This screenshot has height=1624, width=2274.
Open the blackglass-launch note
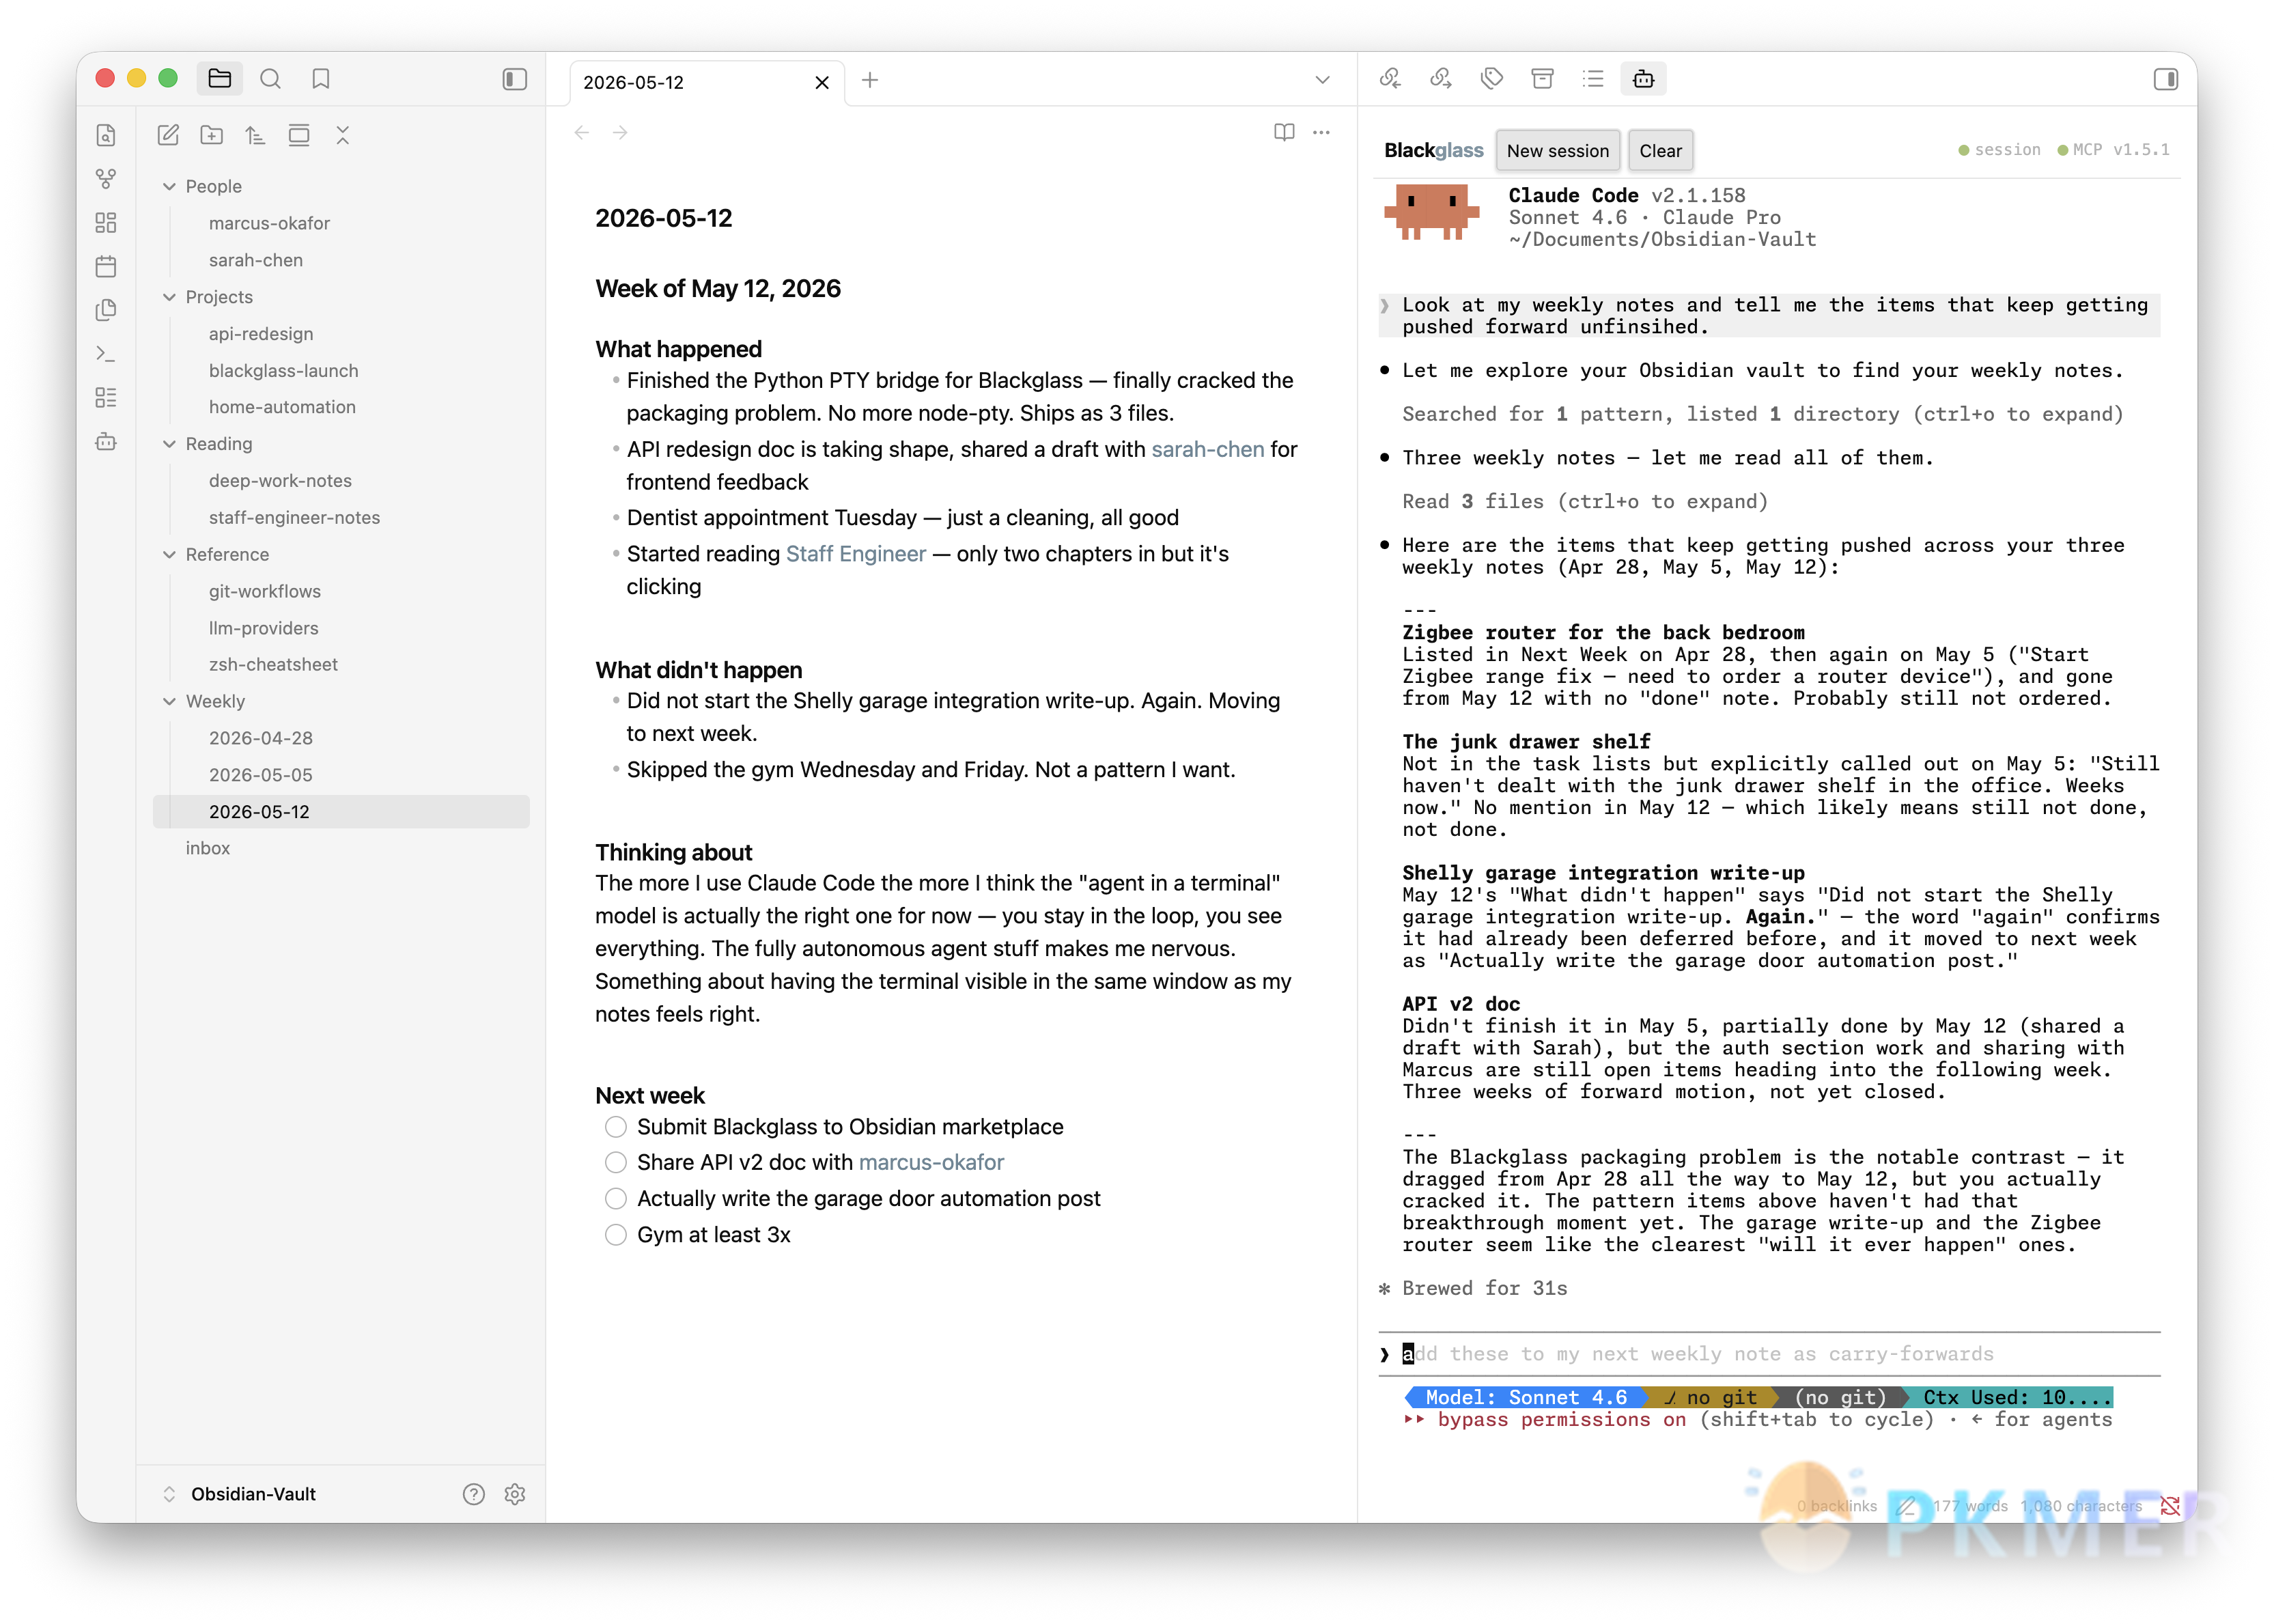click(283, 371)
